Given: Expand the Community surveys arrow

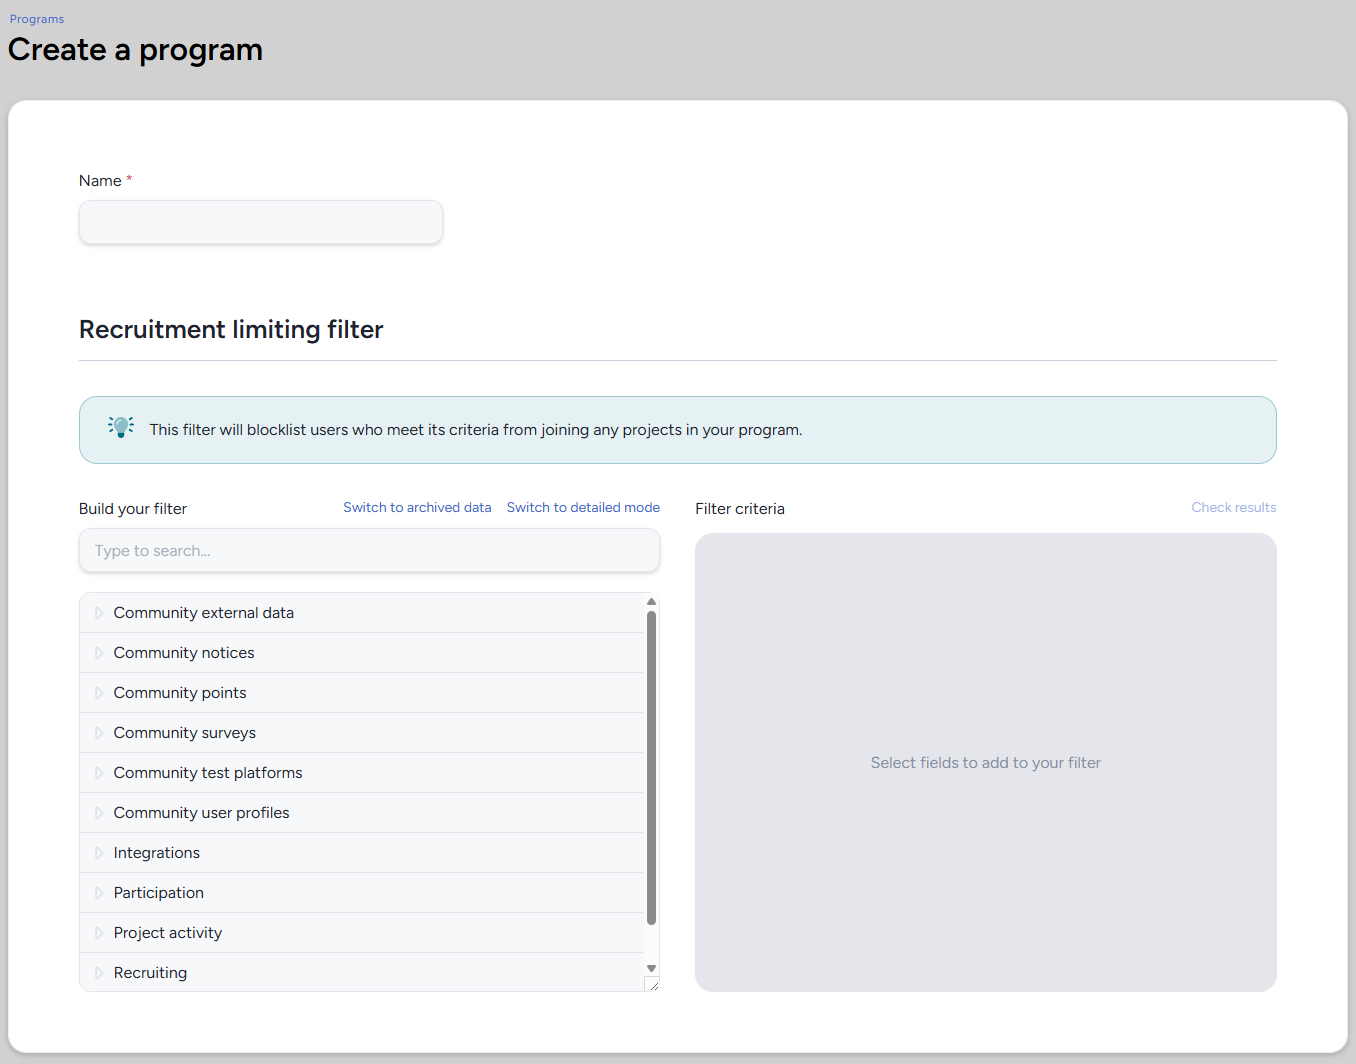Looking at the screenshot, I should 99,733.
